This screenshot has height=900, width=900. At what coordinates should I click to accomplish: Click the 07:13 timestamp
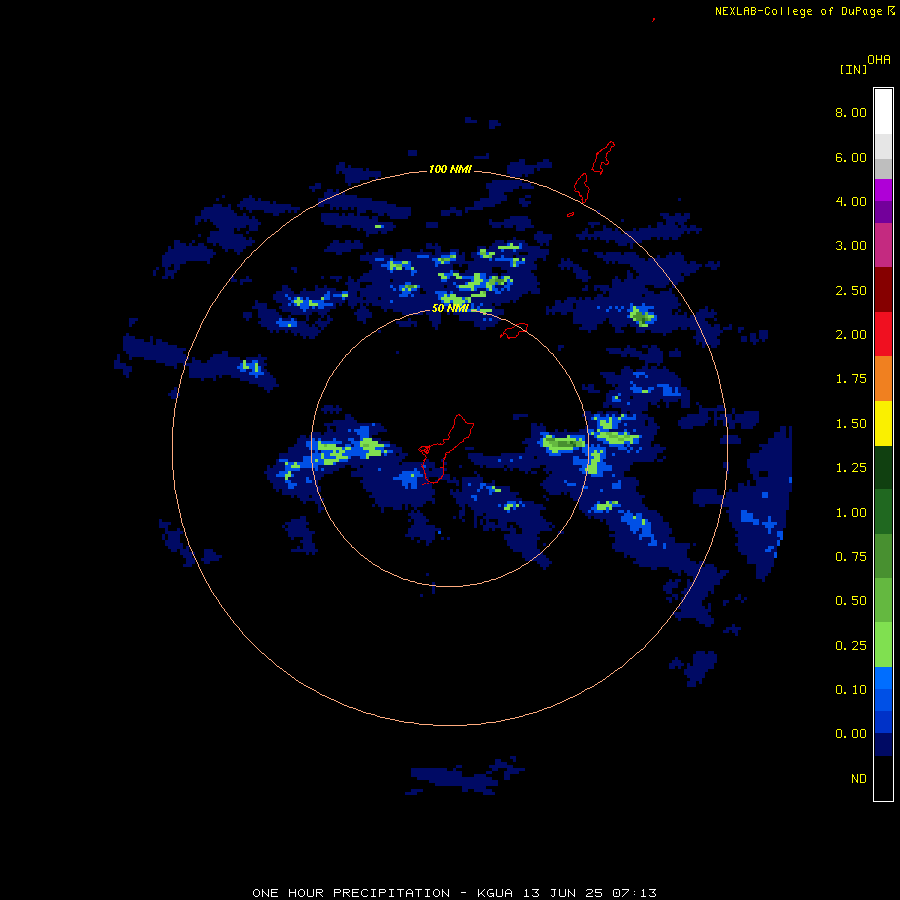coord(634,893)
